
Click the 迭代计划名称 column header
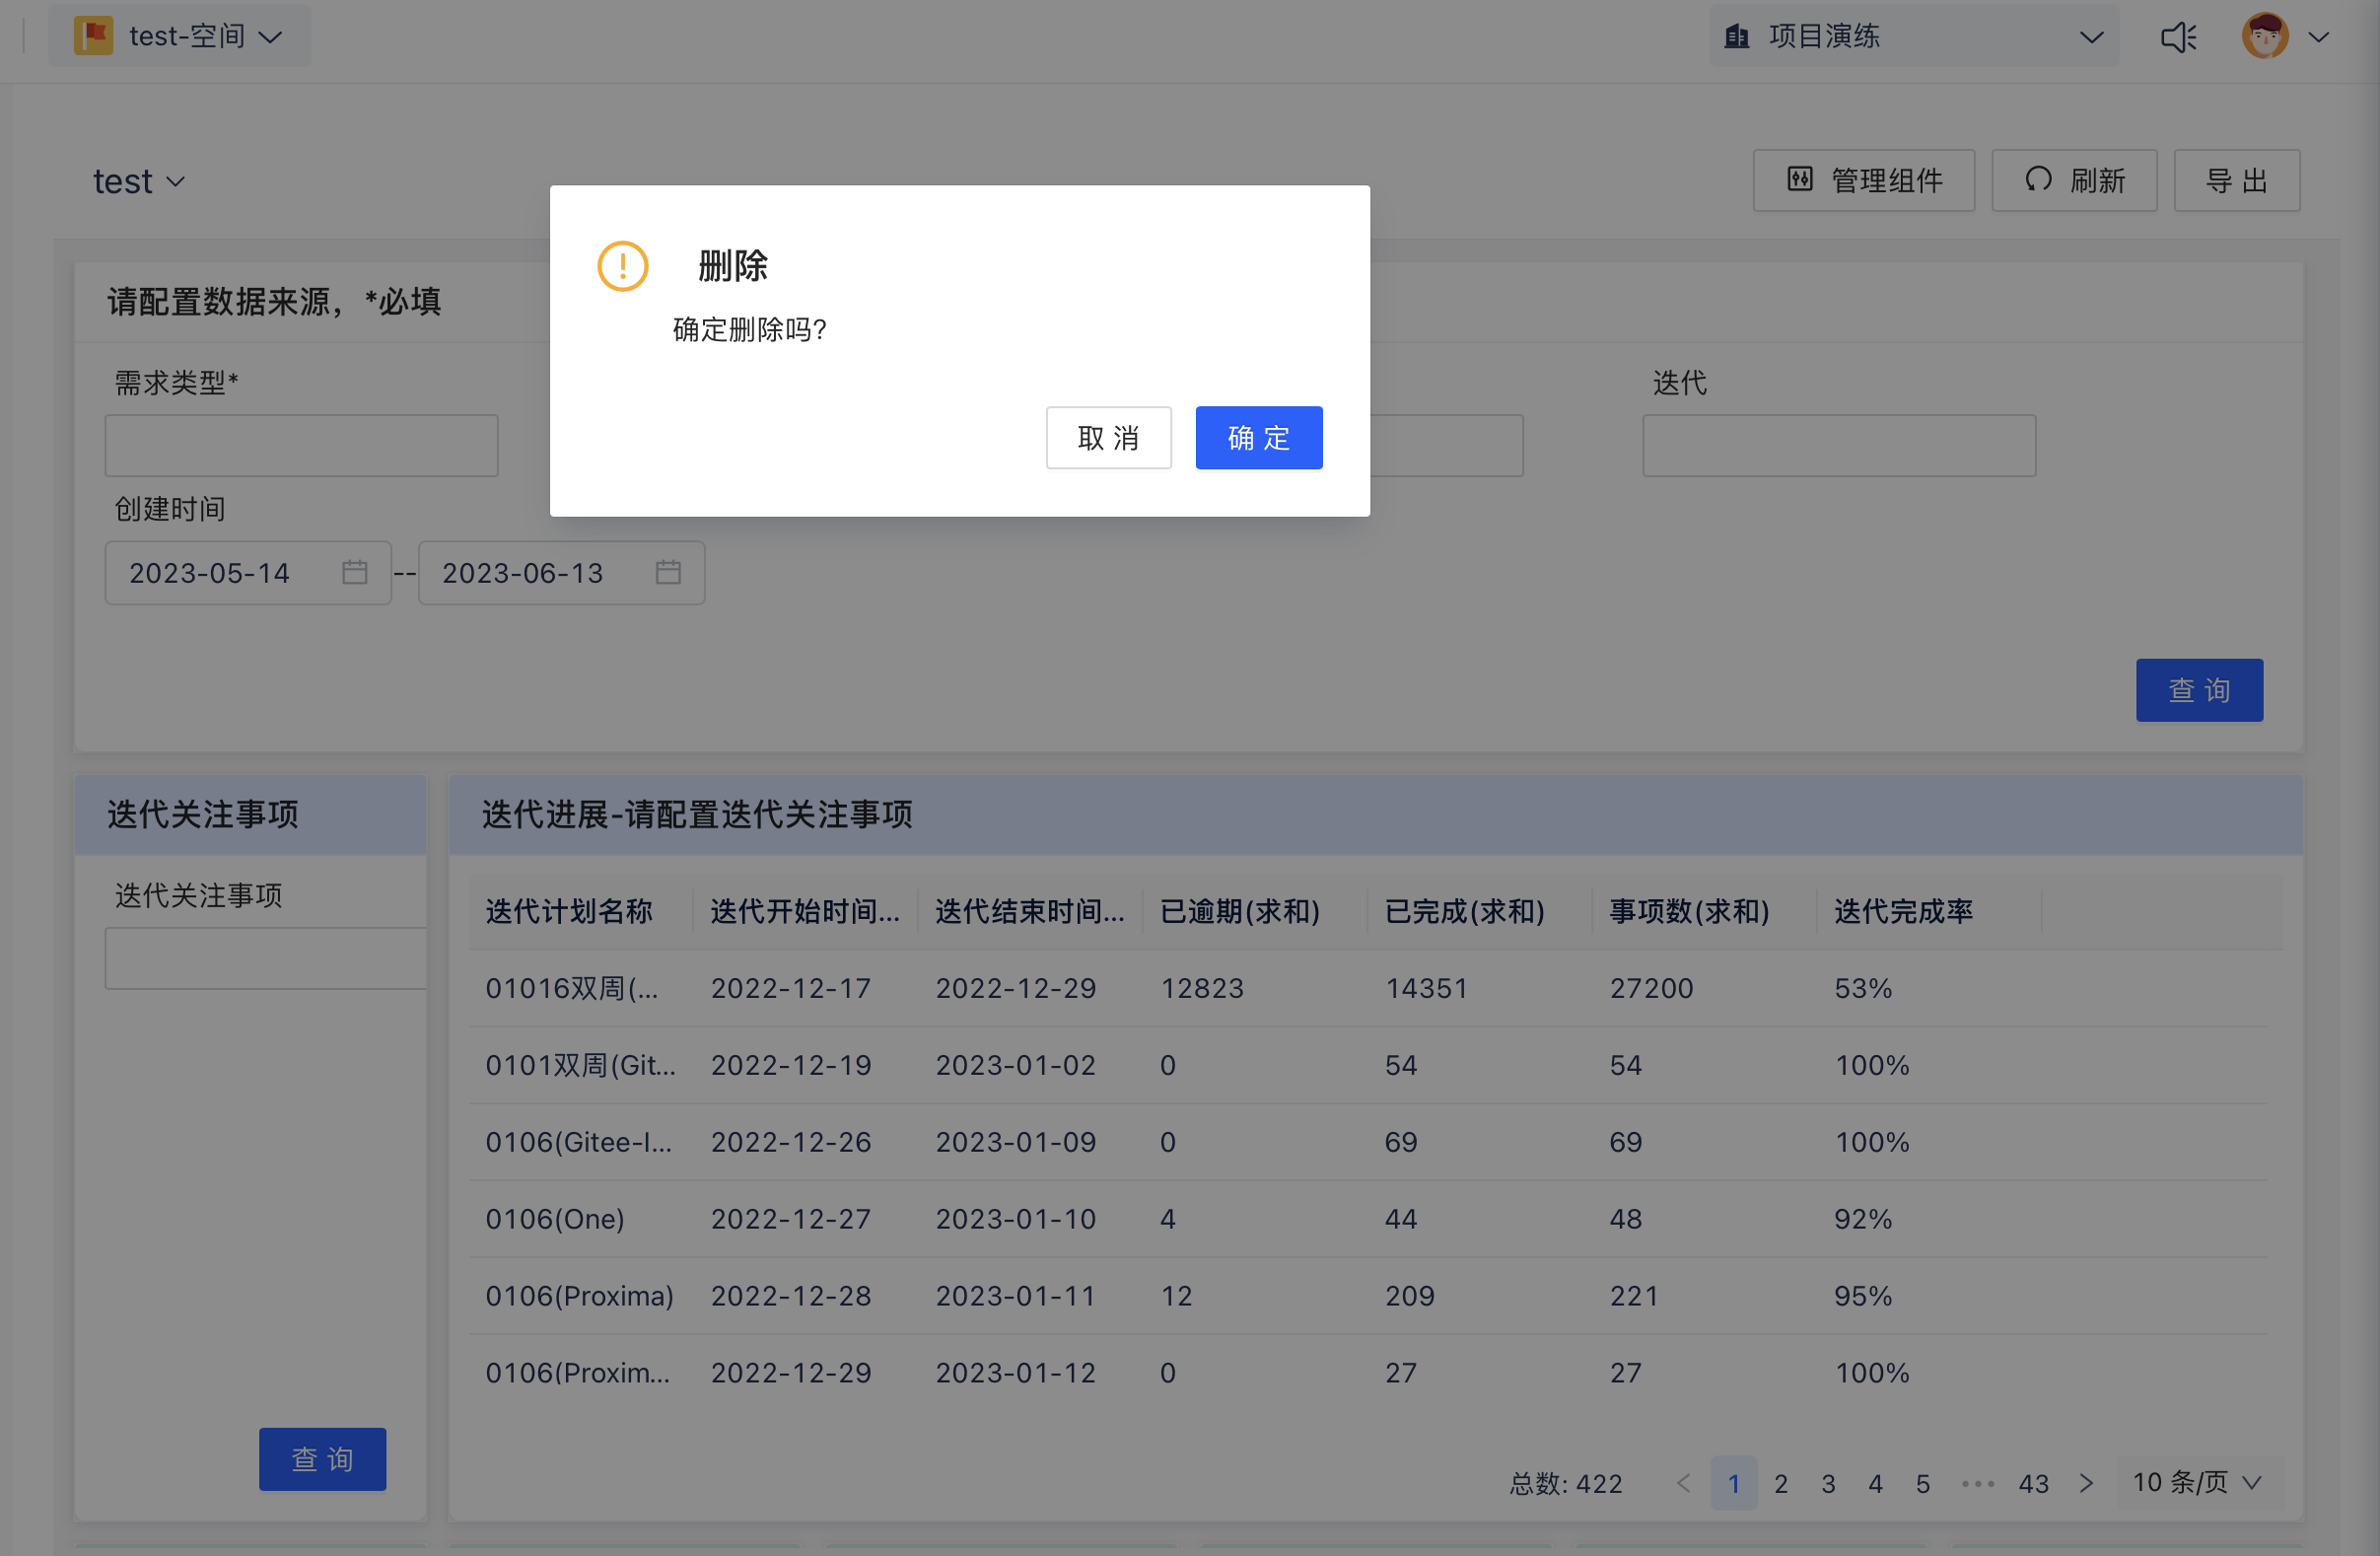tap(569, 911)
